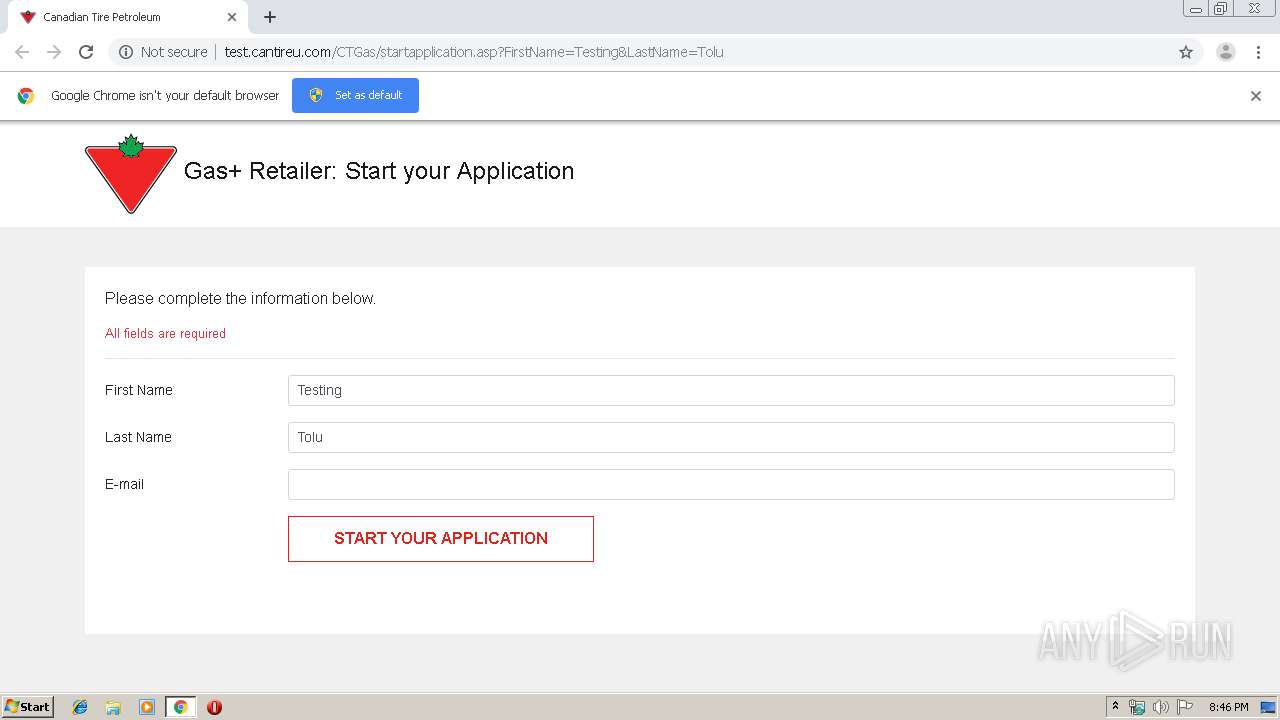Image resolution: width=1280 pixels, height=720 pixels.
Task: Close the Canadian Tire Petroleum tab
Action: (232, 17)
